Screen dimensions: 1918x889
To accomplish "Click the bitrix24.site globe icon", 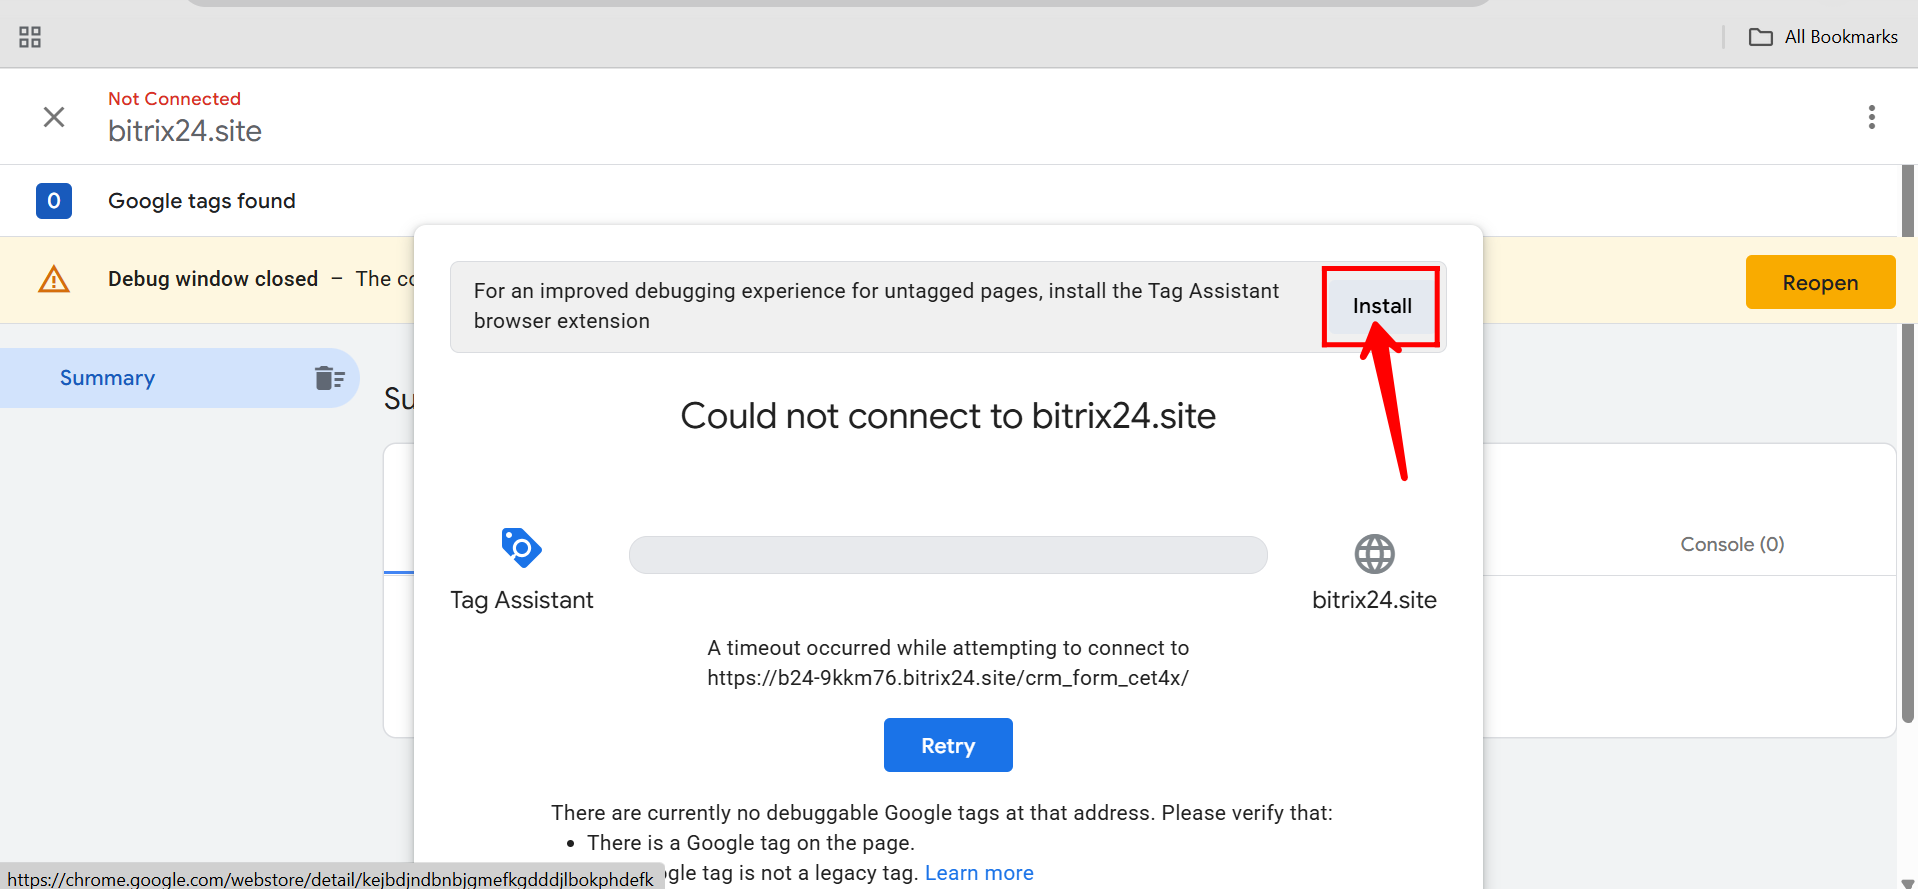I will 1374,553.
